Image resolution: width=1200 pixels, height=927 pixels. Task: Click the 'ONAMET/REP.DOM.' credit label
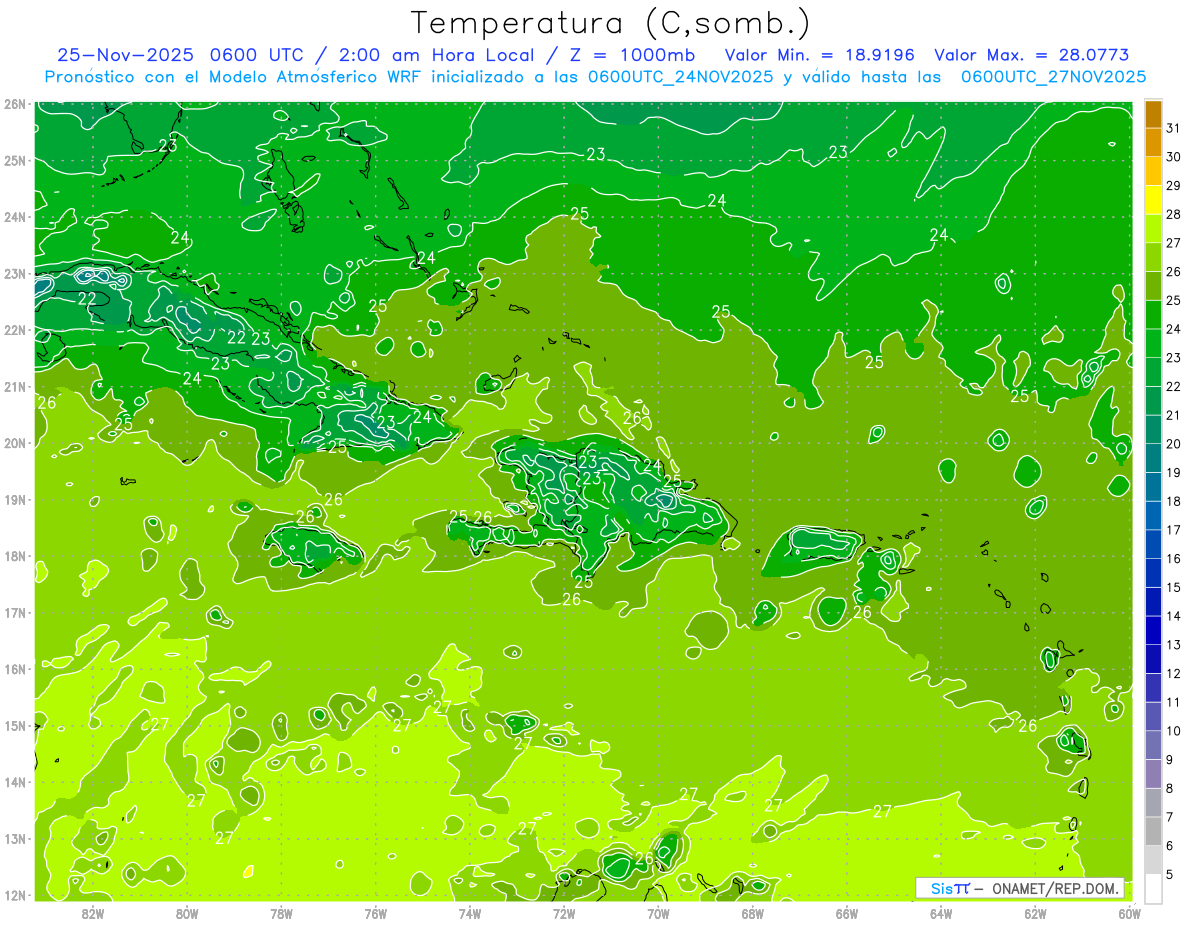(1055, 888)
